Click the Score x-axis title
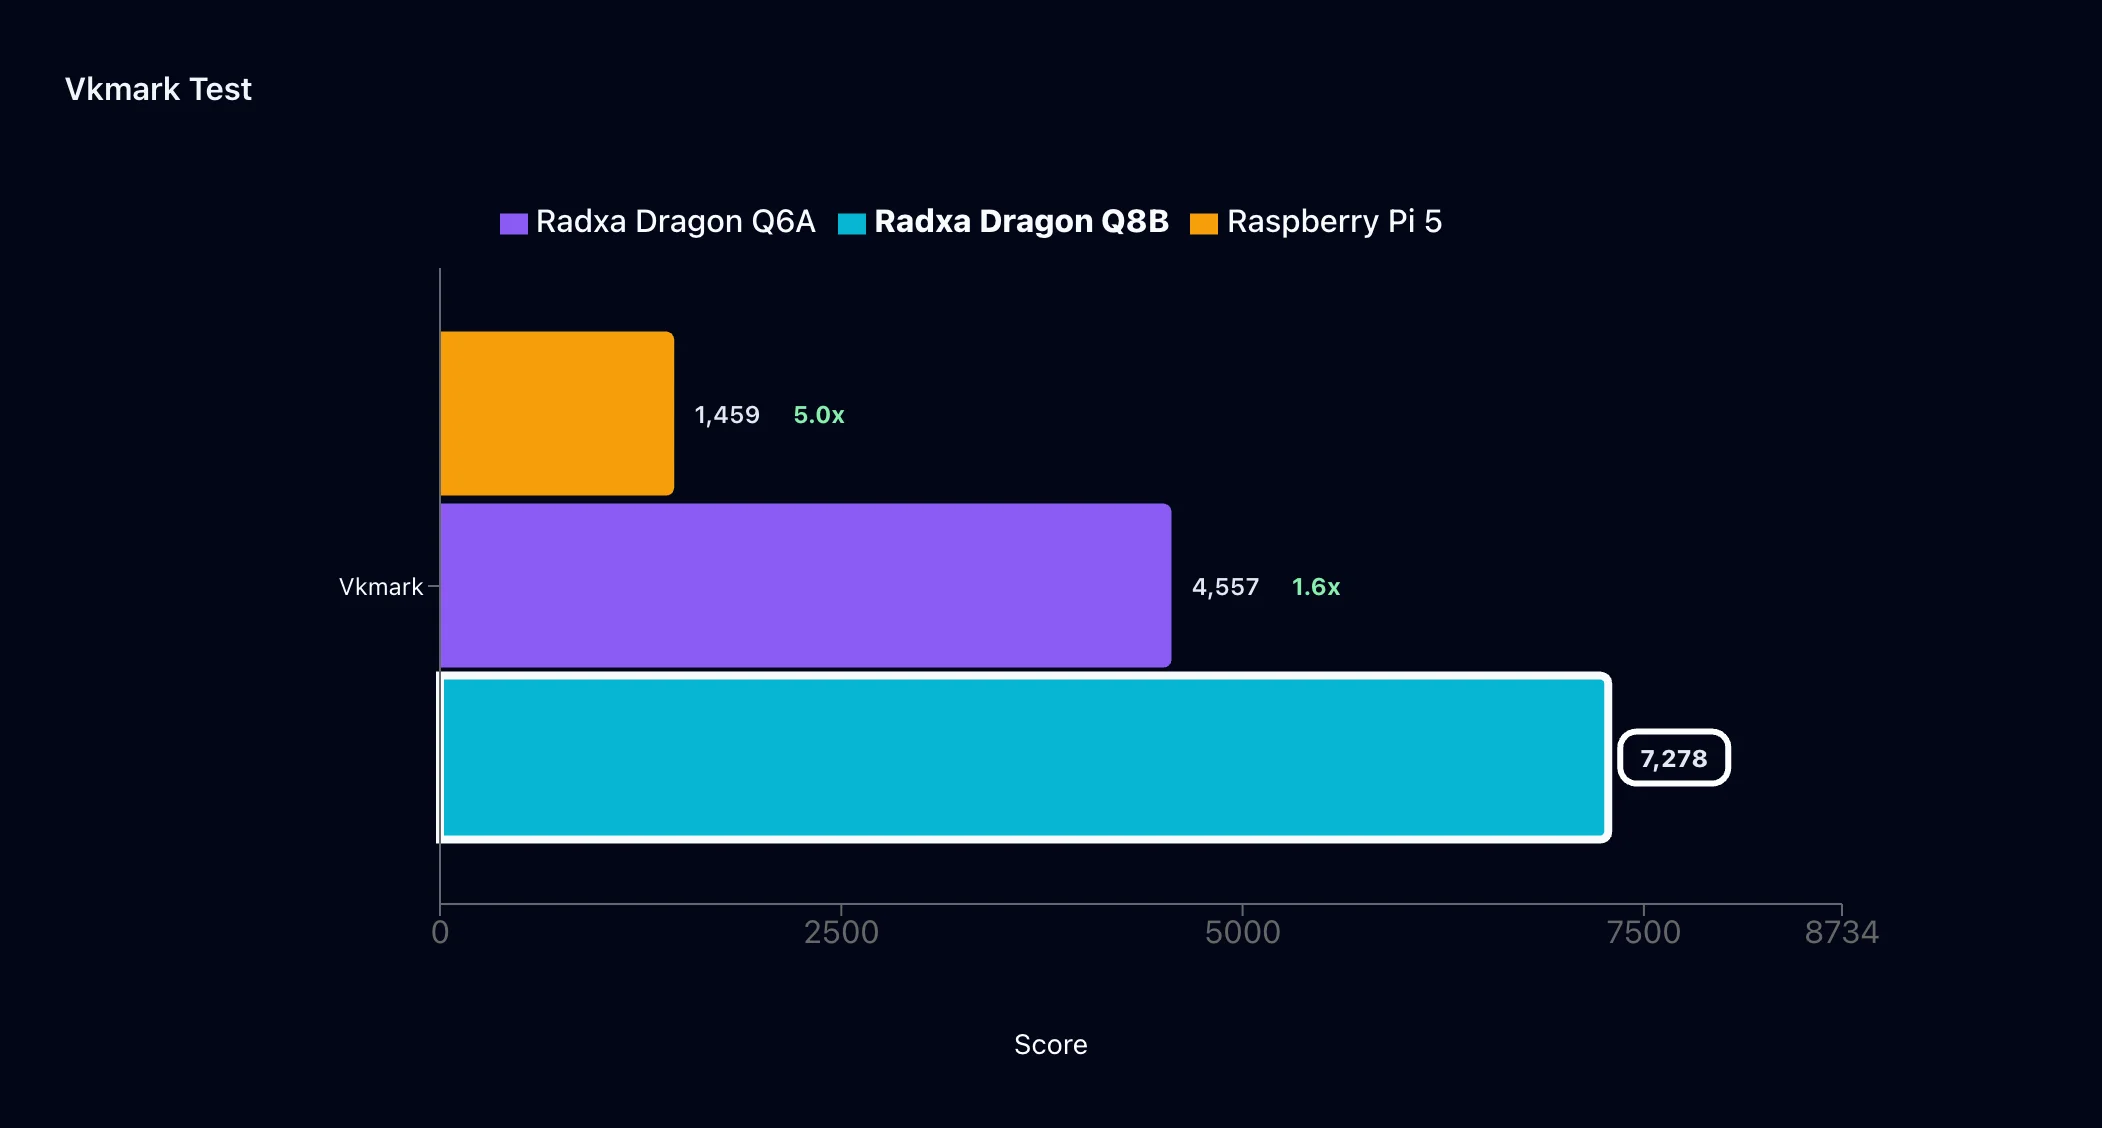Image resolution: width=2102 pixels, height=1128 pixels. click(x=1051, y=1044)
